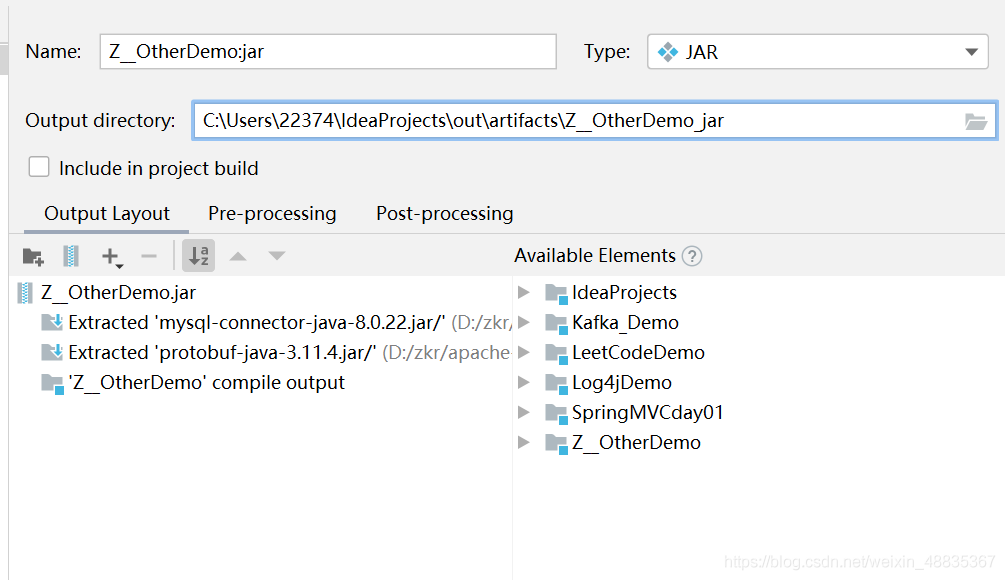Image resolution: width=1005 pixels, height=580 pixels.
Task: Click the Move Down arrow icon
Action: click(277, 256)
